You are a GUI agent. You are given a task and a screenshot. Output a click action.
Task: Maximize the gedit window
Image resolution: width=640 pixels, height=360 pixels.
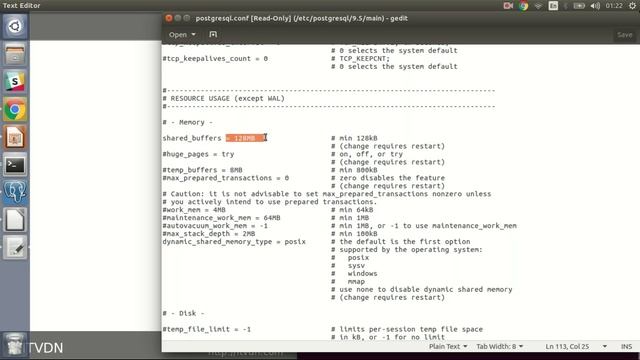tap(187, 18)
